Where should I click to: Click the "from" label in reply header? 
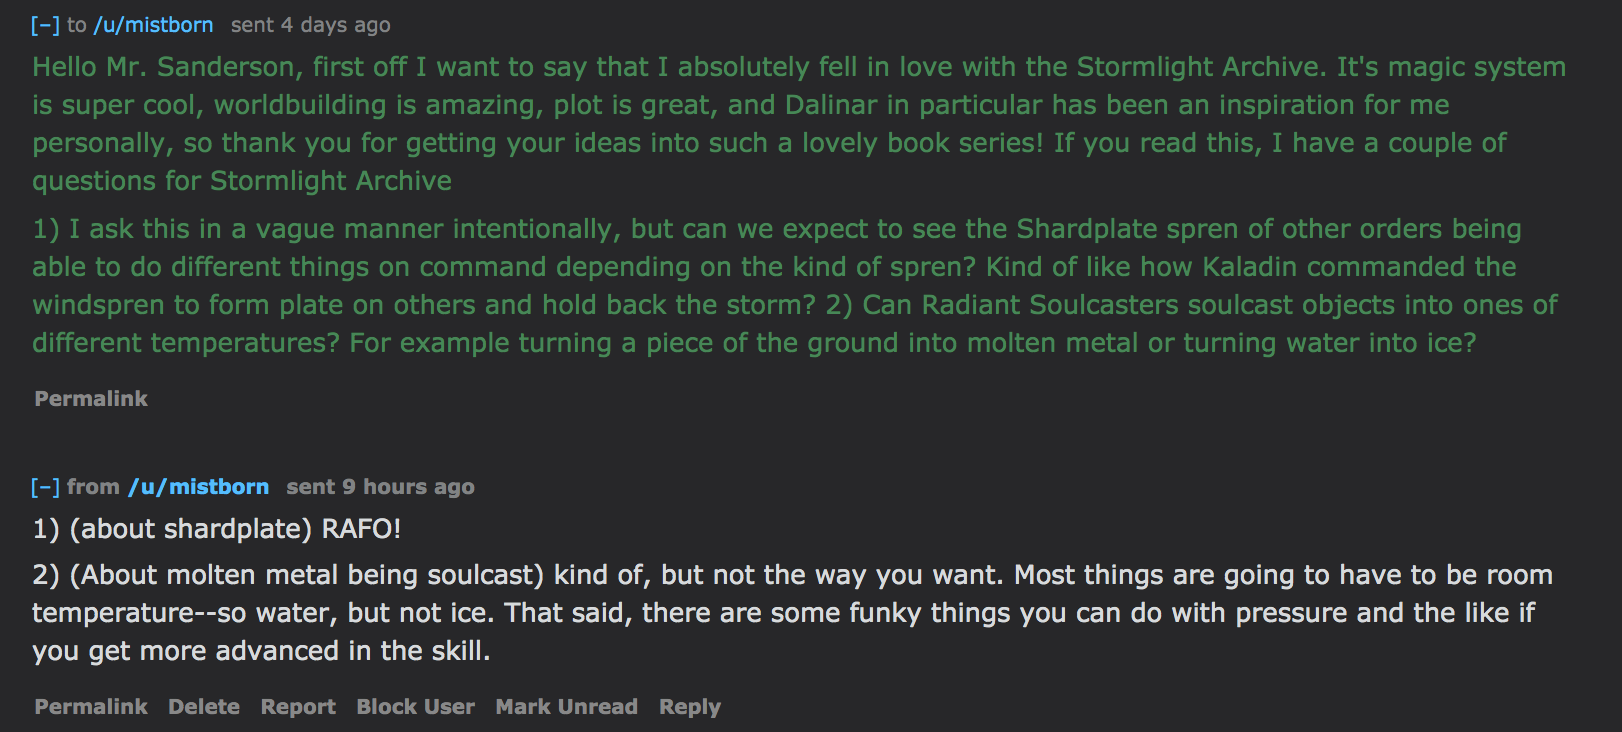(93, 487)
